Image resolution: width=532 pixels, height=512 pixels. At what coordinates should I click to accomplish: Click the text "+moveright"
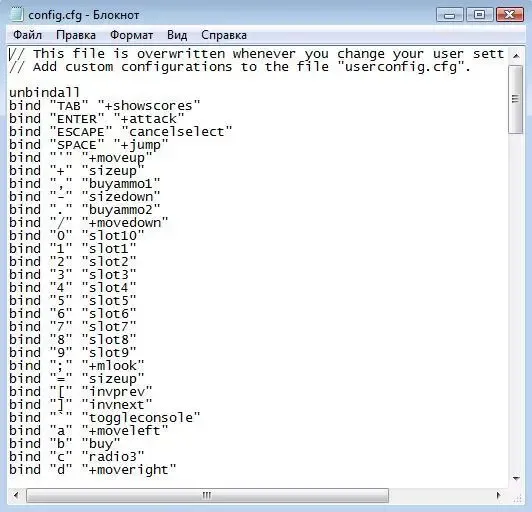pos(129,470)
